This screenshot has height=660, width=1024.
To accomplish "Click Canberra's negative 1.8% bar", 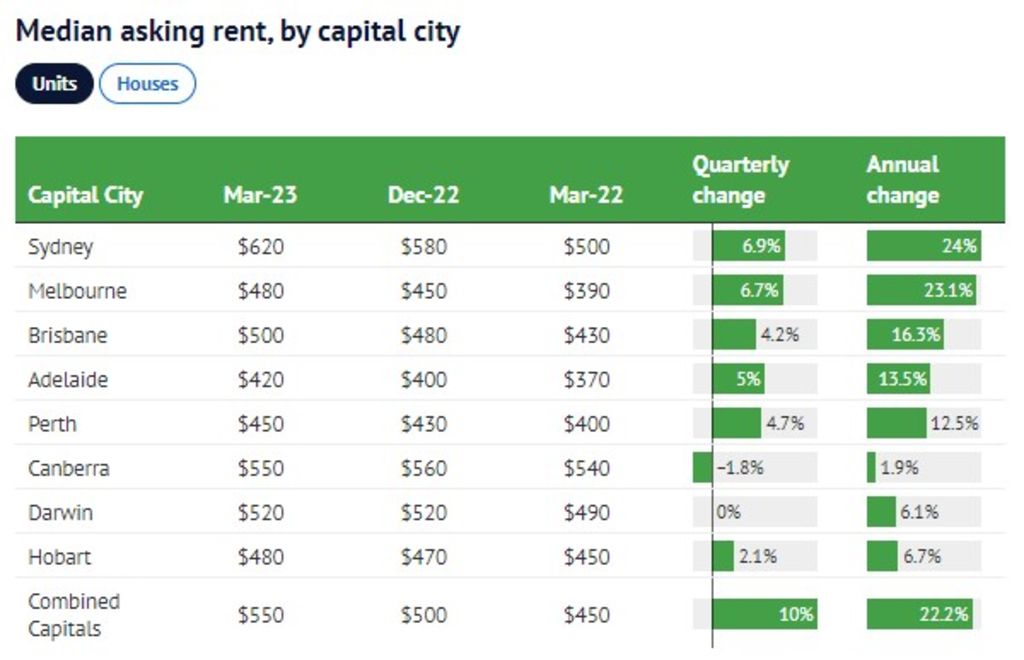I will tap(700, 467).
